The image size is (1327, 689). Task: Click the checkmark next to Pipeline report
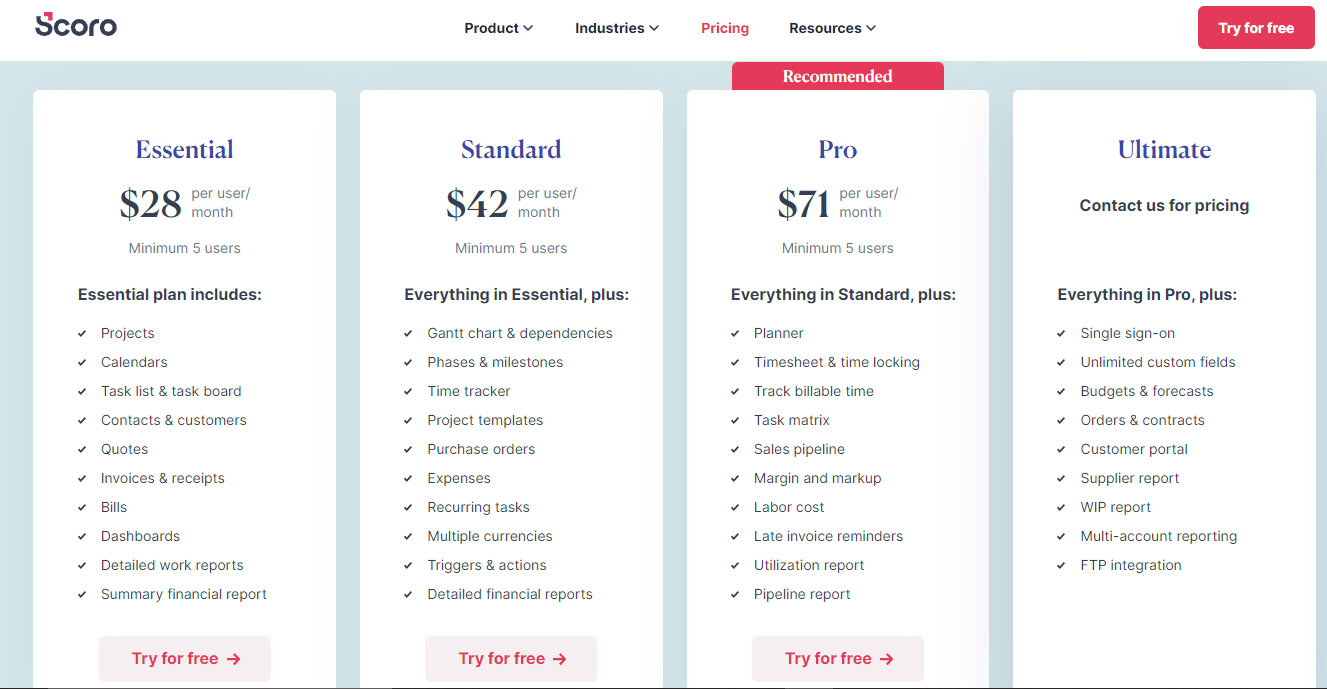tap(735, 594)
